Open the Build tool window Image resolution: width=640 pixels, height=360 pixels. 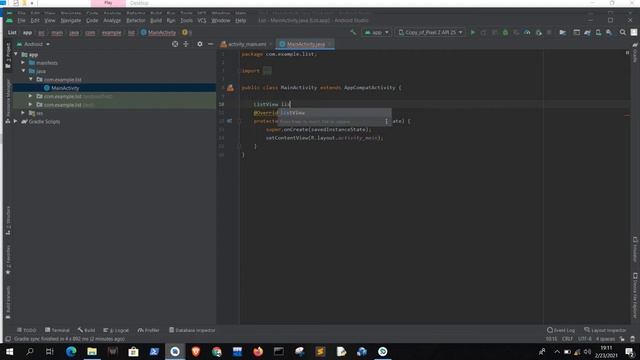tap(87, 330)
